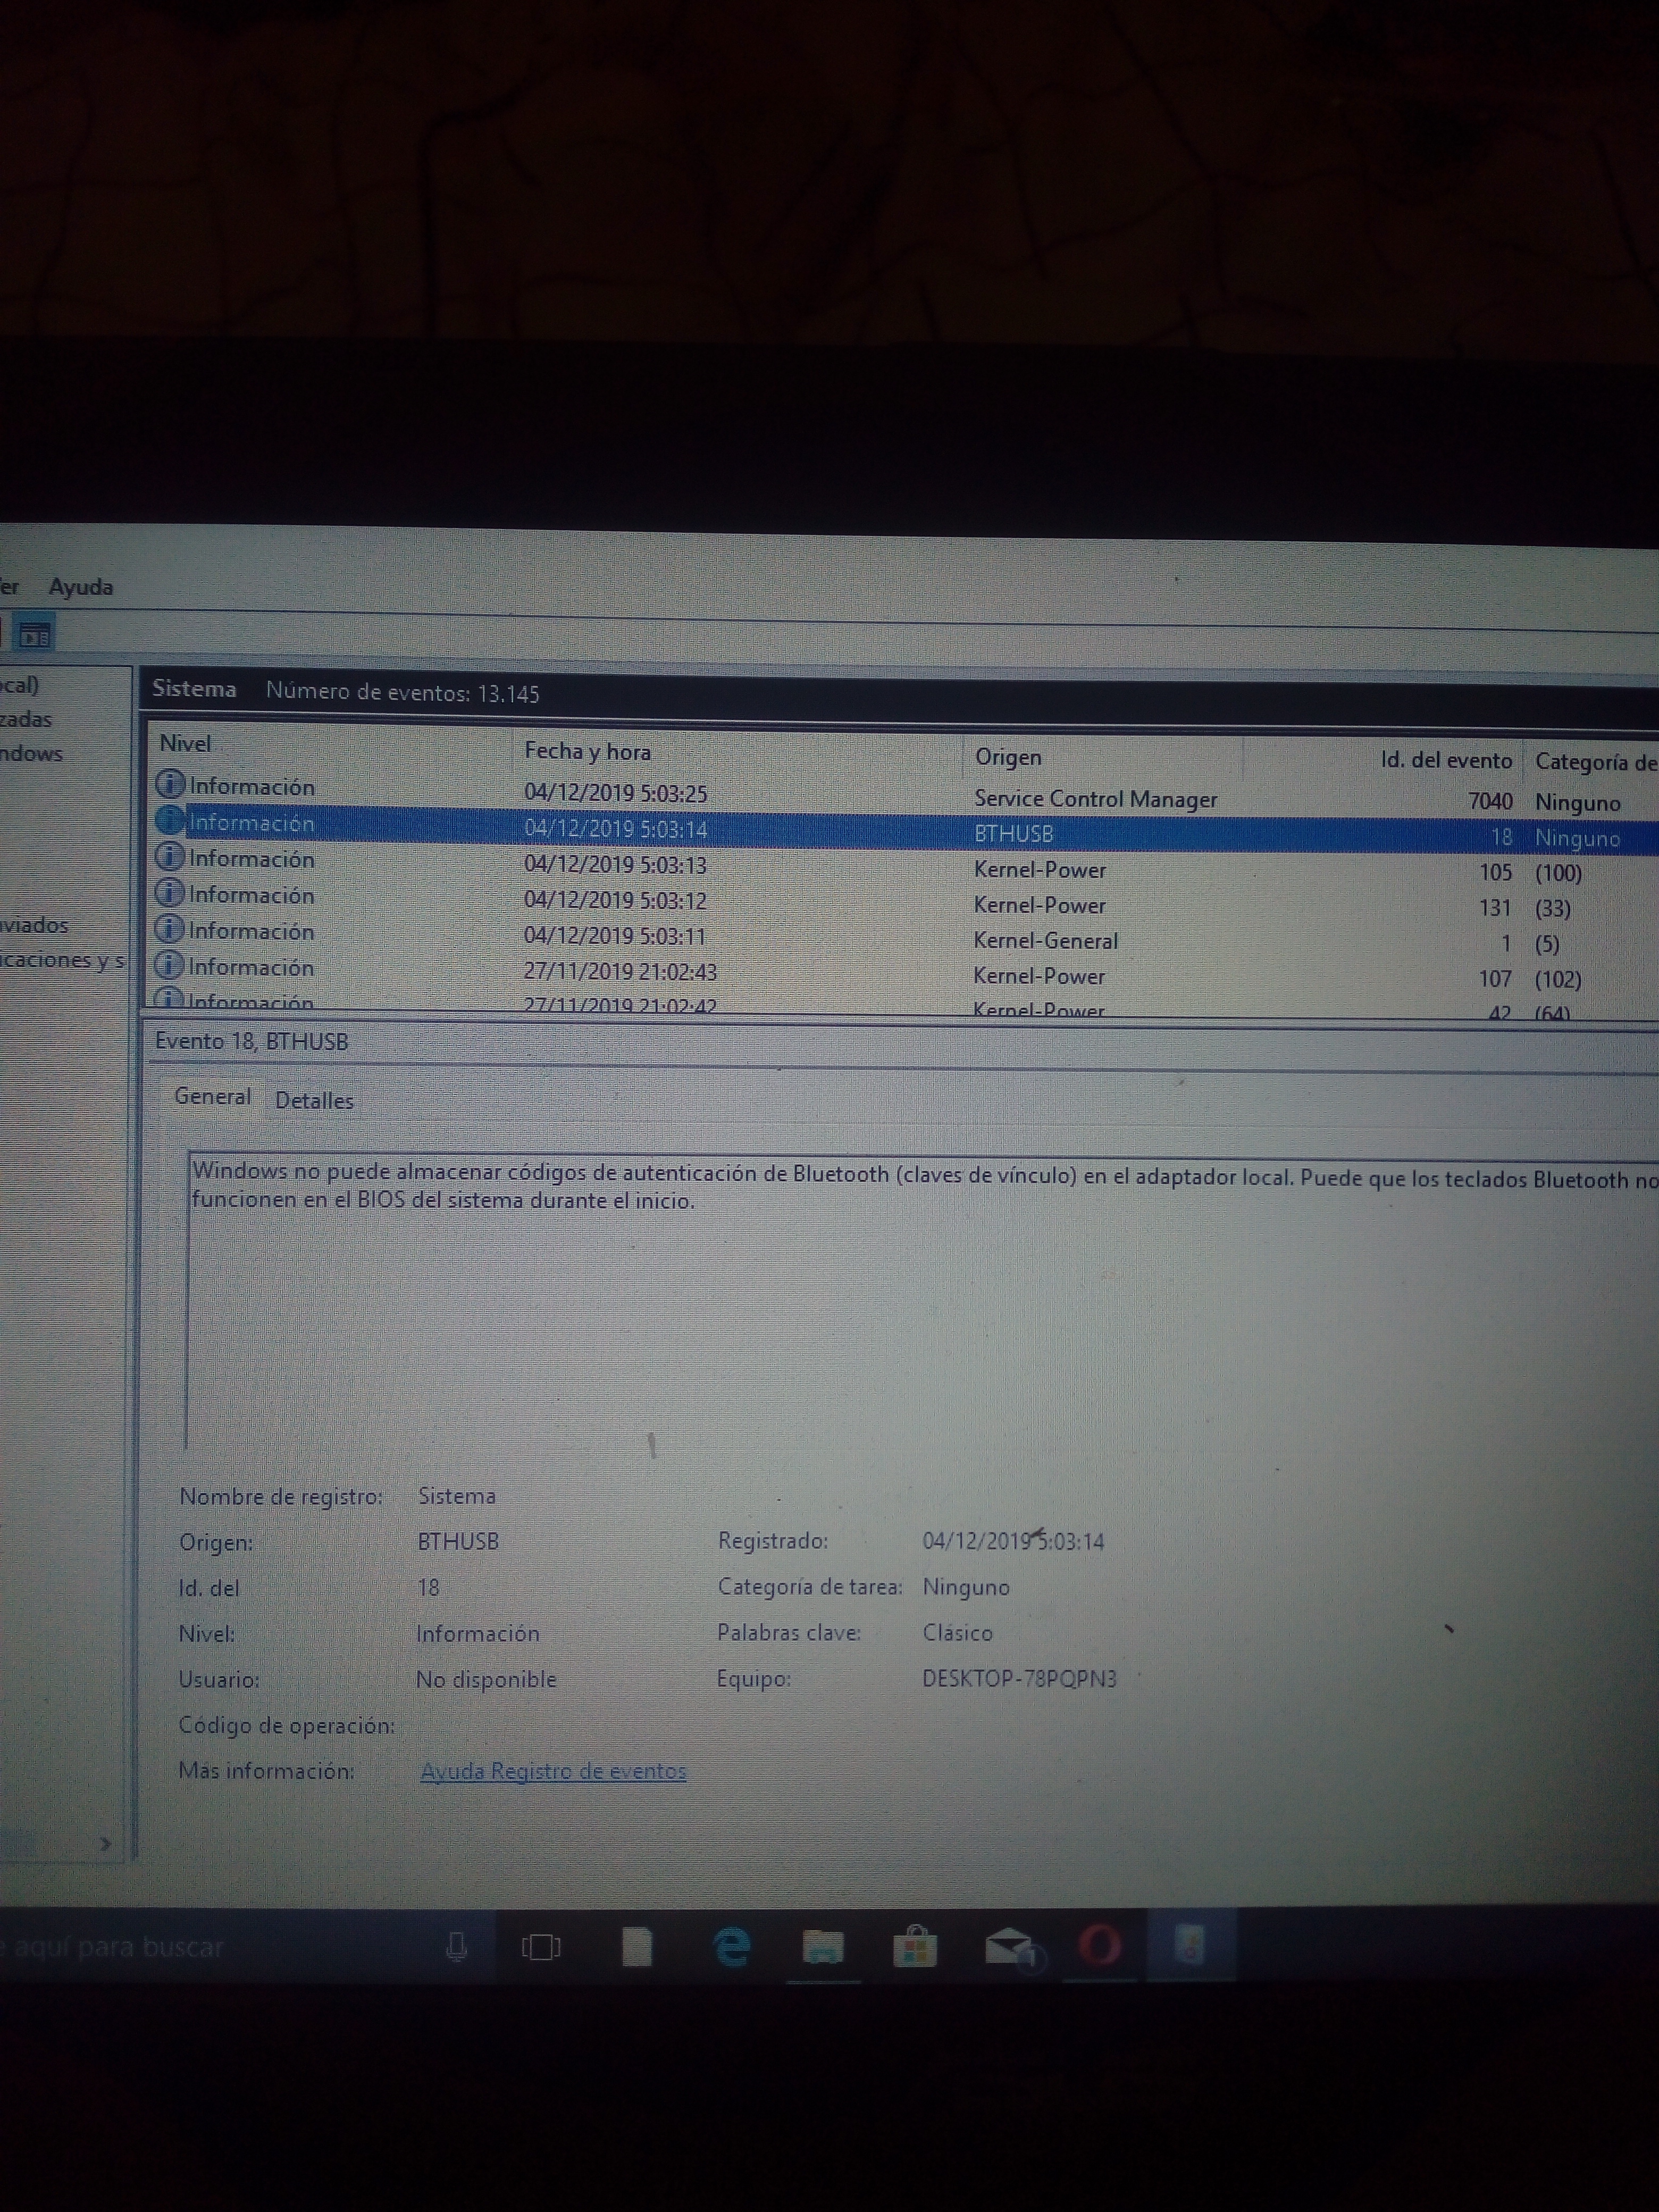Click the left tree pane scroll right arrow
Screen dimensions: 1659x2212
click(x=106, y=1844)
